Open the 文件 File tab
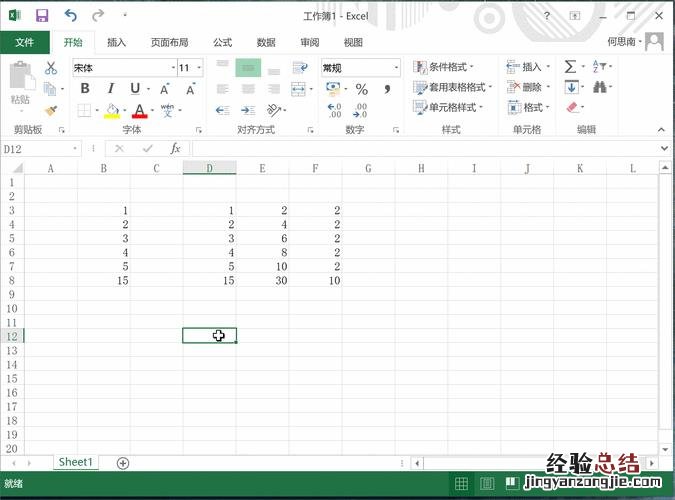Viewport: 675px width, 500px height. coord(25,42)
